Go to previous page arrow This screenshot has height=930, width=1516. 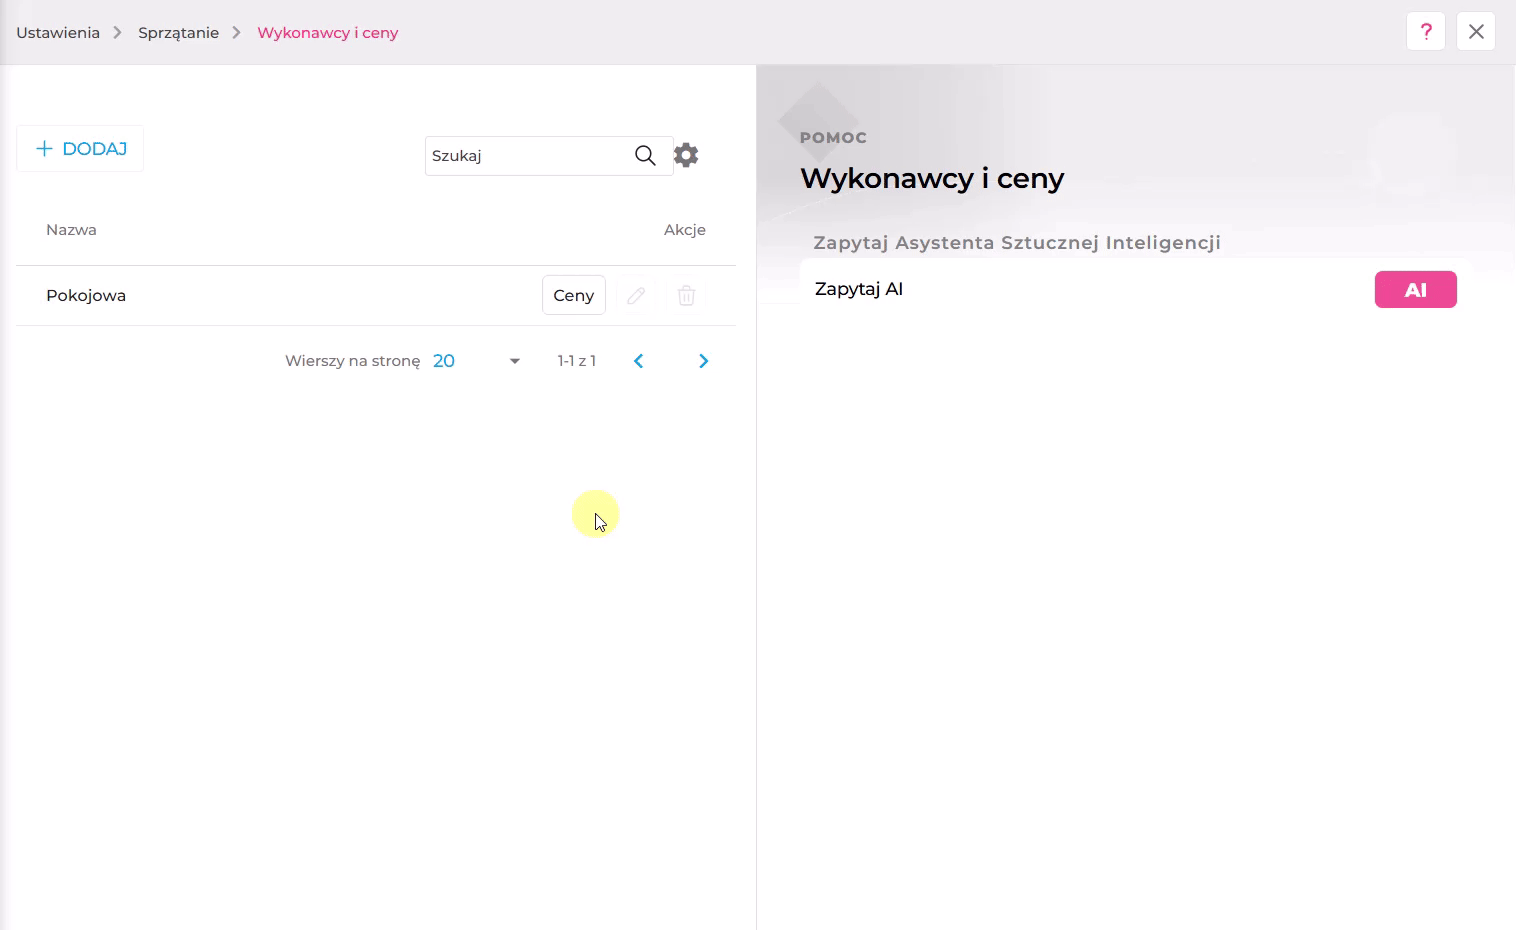(638, 361)
